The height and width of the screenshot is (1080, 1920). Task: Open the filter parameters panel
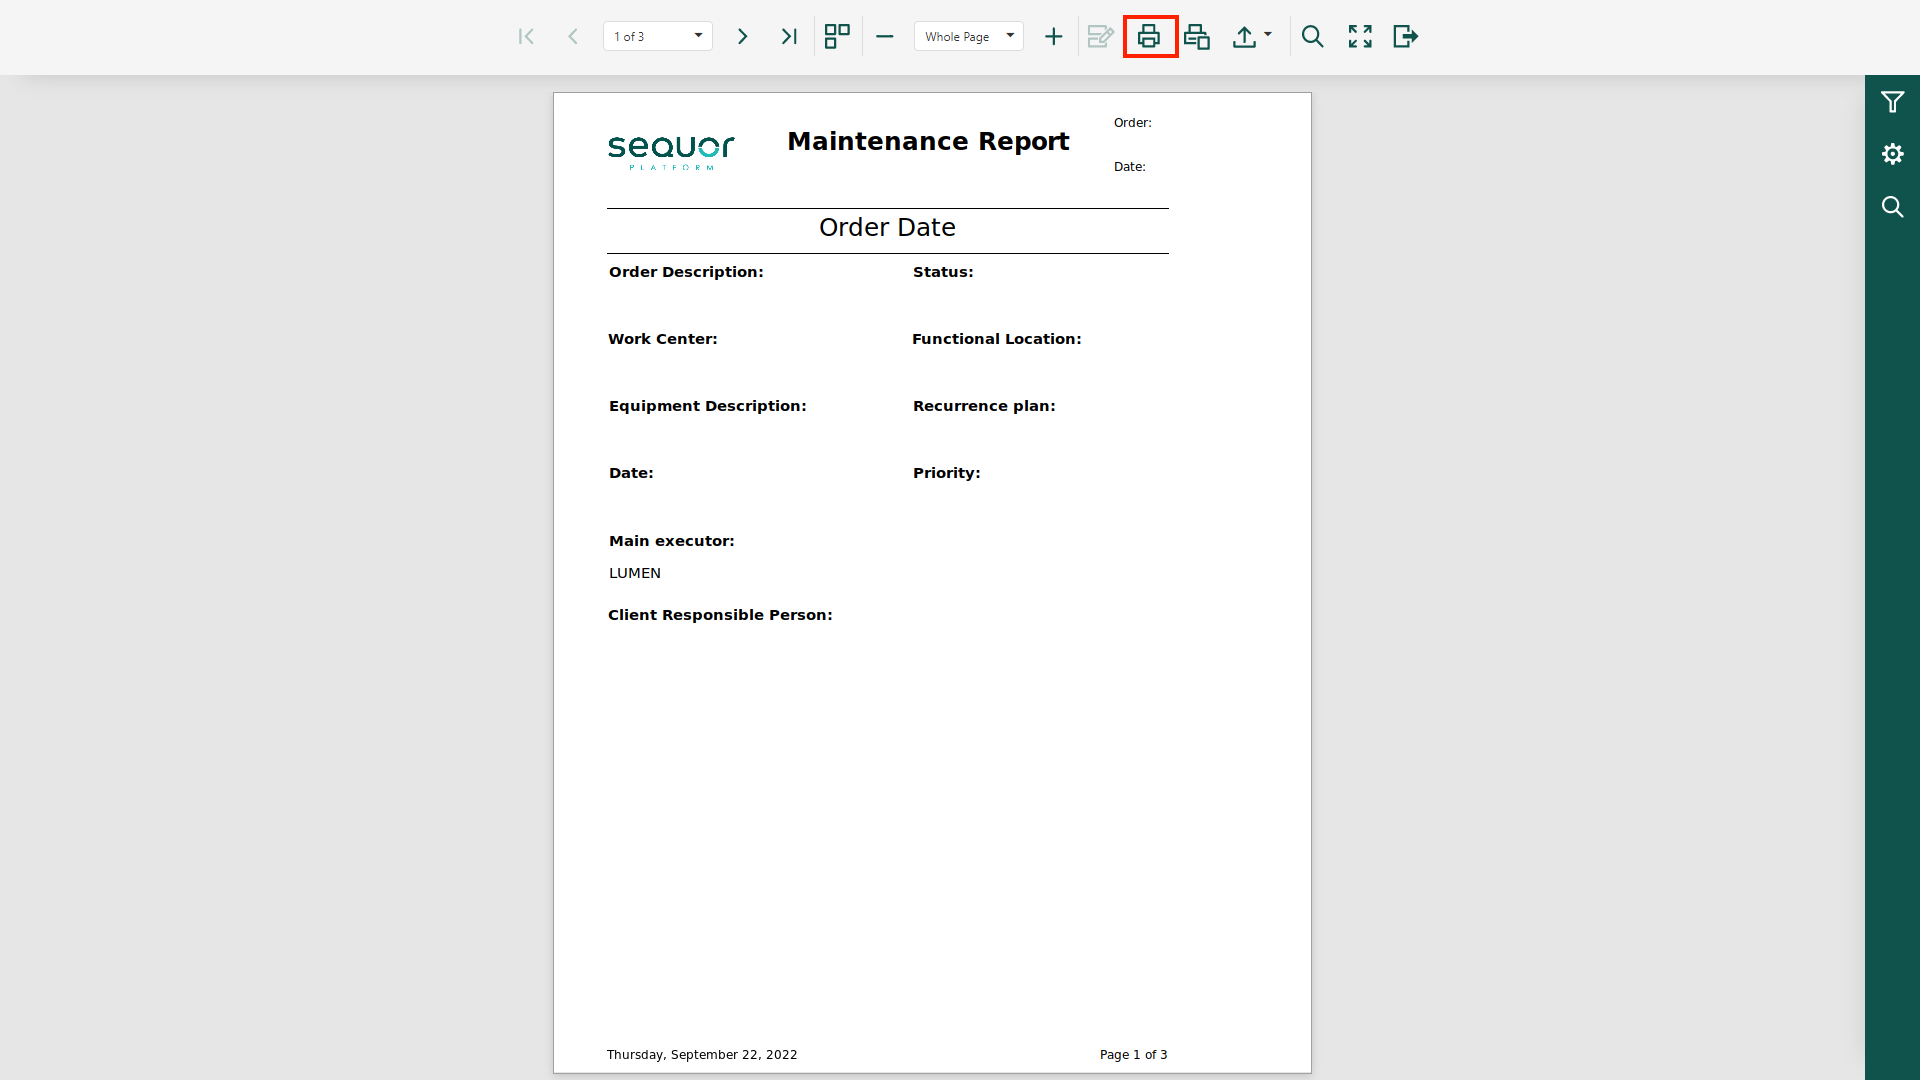1892,102
